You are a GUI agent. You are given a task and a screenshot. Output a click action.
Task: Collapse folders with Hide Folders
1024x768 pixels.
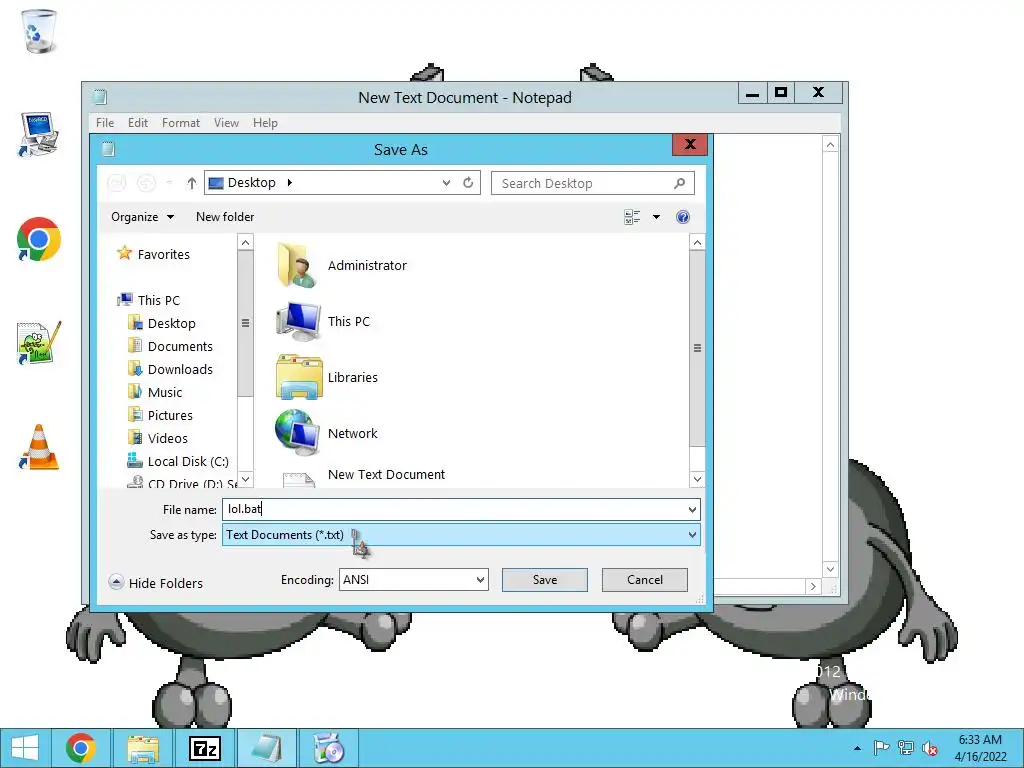click(155, 583)
